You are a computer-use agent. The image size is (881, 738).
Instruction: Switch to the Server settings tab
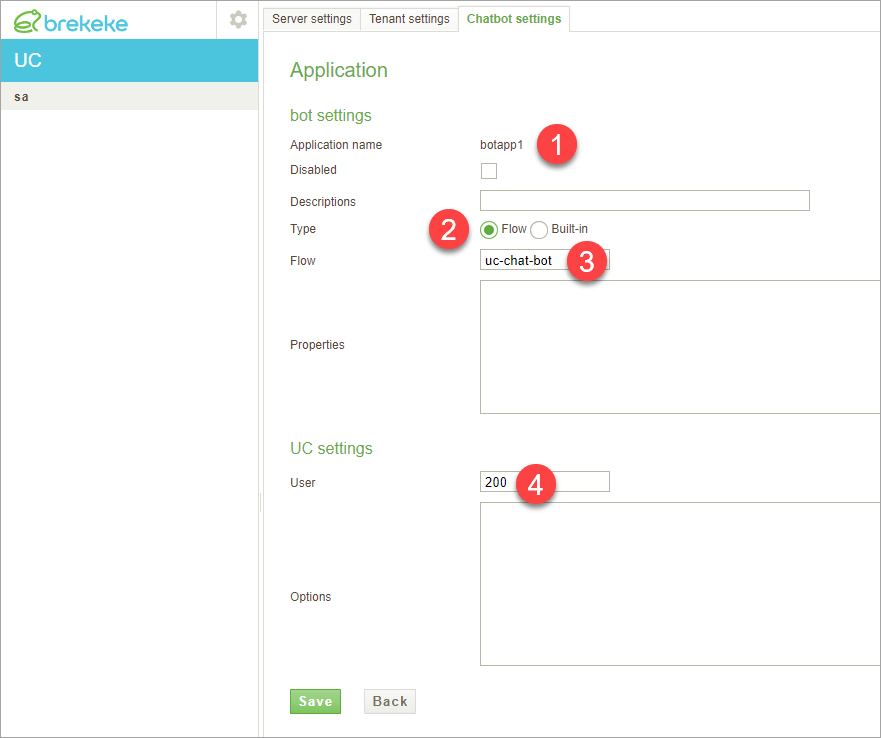pos(311,18)
